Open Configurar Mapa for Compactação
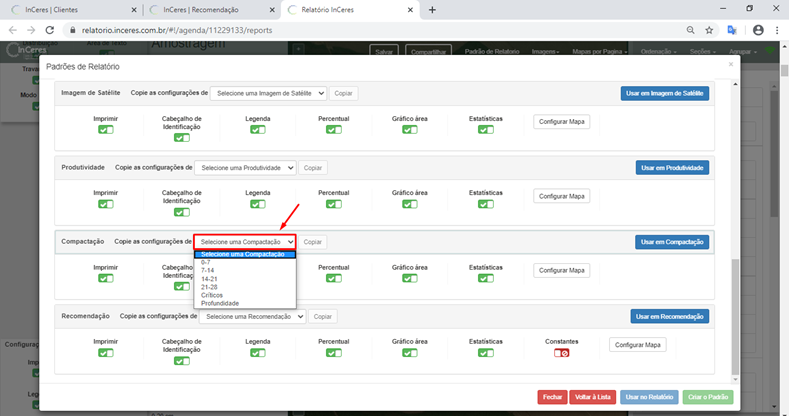This screenshot has height=416, width=789. coord(562,271)
